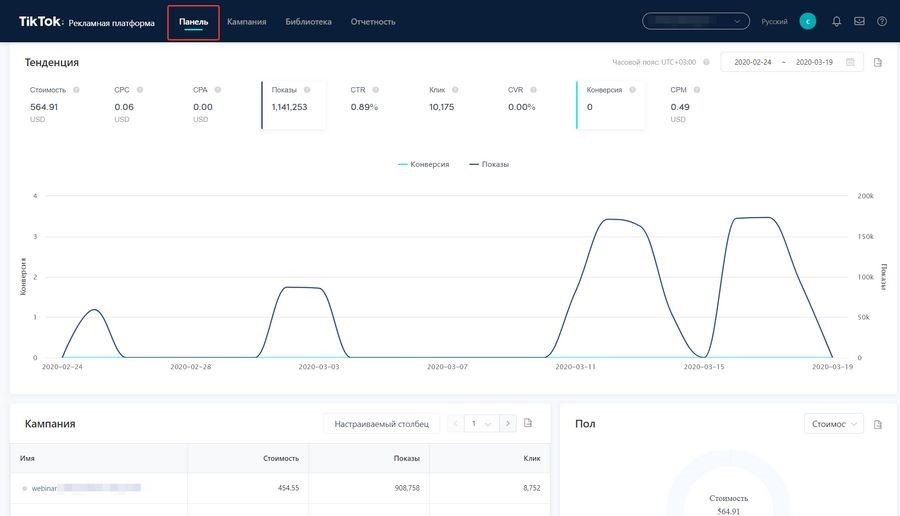Show info tooltip for Конверсия metric
900x516 pixels.
633,90
